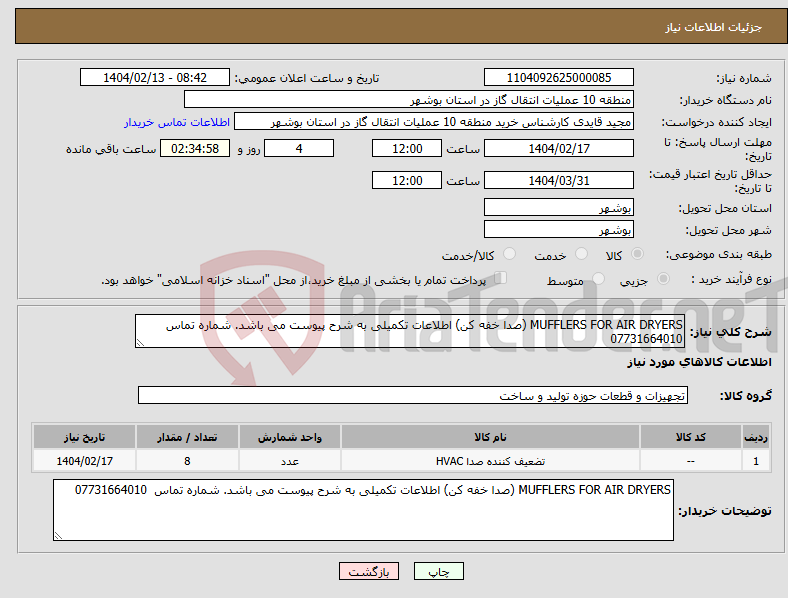Screen dimensions: 788x598
Task: Click the quantity cell showing 8
Action: (187, 461)
